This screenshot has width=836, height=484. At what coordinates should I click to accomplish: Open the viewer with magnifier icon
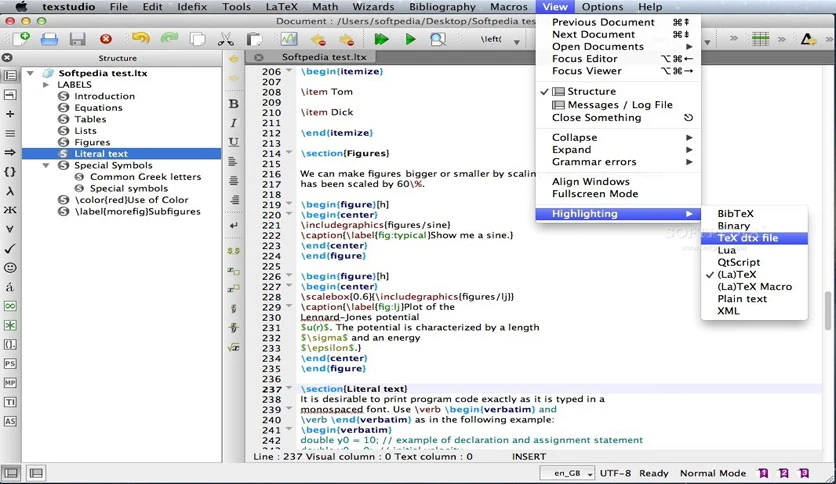tap(438, 39)
